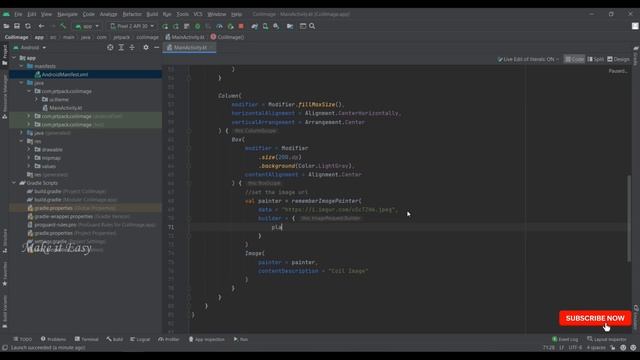Collapse the manifests folder

(21, 66)
